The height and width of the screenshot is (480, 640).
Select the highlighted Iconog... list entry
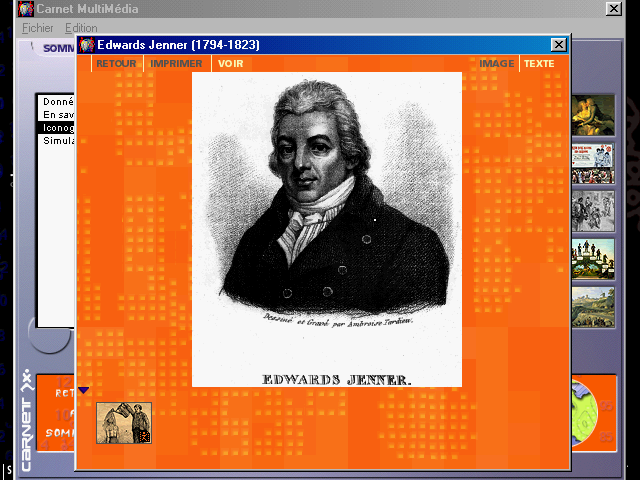pyautogui.click(x=57, y=128)
